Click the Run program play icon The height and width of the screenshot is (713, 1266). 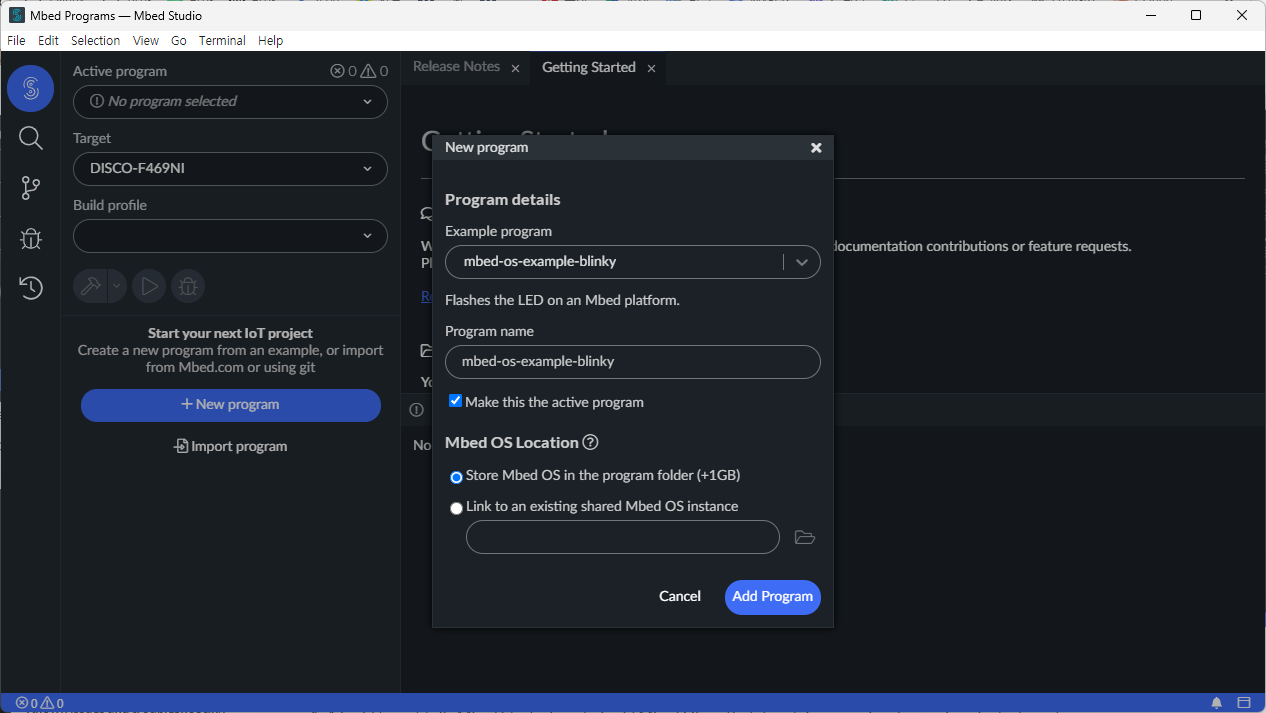click(x=149, y=286)
